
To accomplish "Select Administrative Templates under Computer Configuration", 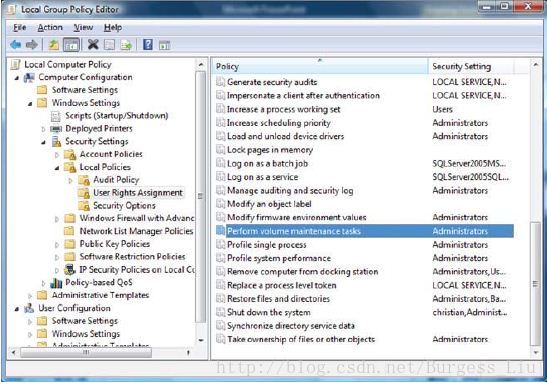I will tap(100, 296).
